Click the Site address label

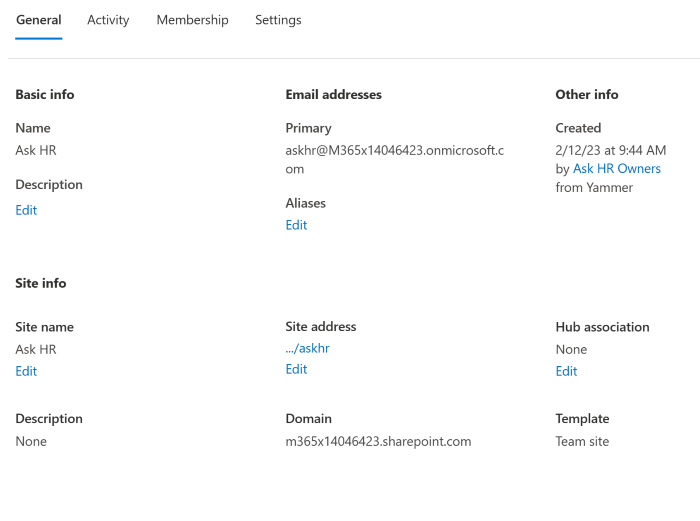(321, 327)
